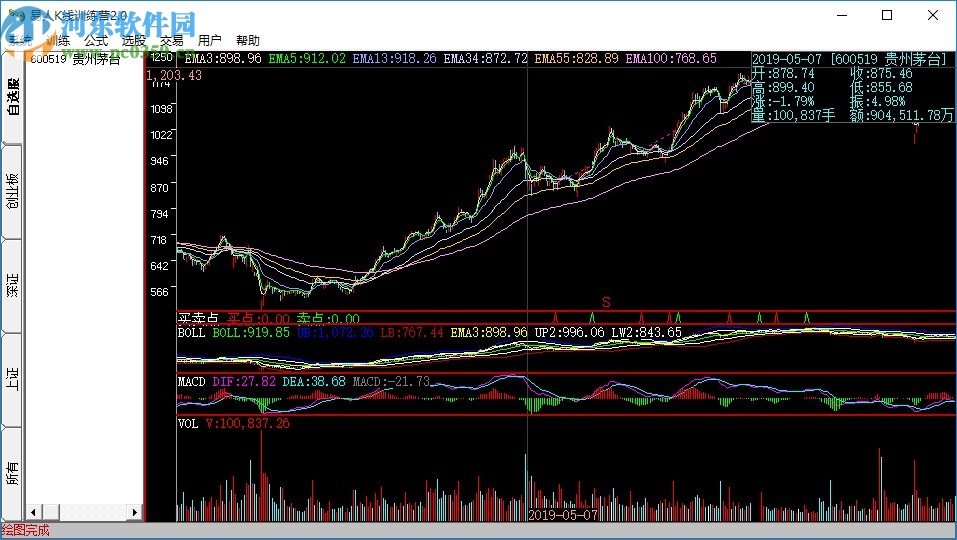Viewport: 957px width, 540px height.
Task: Close the K线训练营 application window
Action: (933, 15)
